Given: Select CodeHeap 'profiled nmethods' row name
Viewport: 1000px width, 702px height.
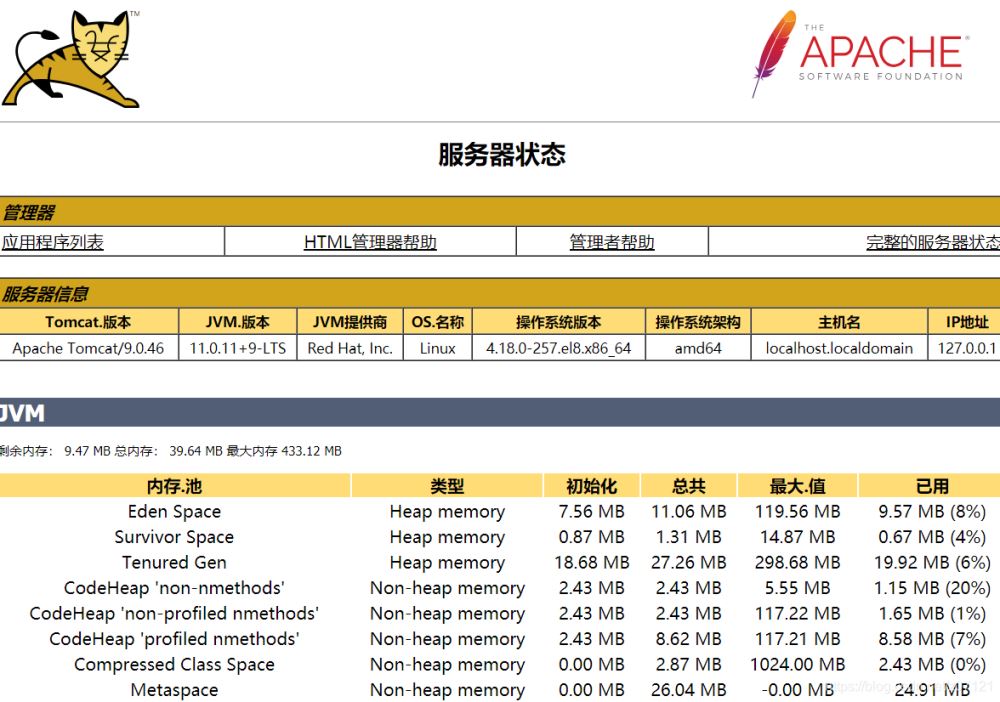Looking at the screenshot, I should 174,639.
